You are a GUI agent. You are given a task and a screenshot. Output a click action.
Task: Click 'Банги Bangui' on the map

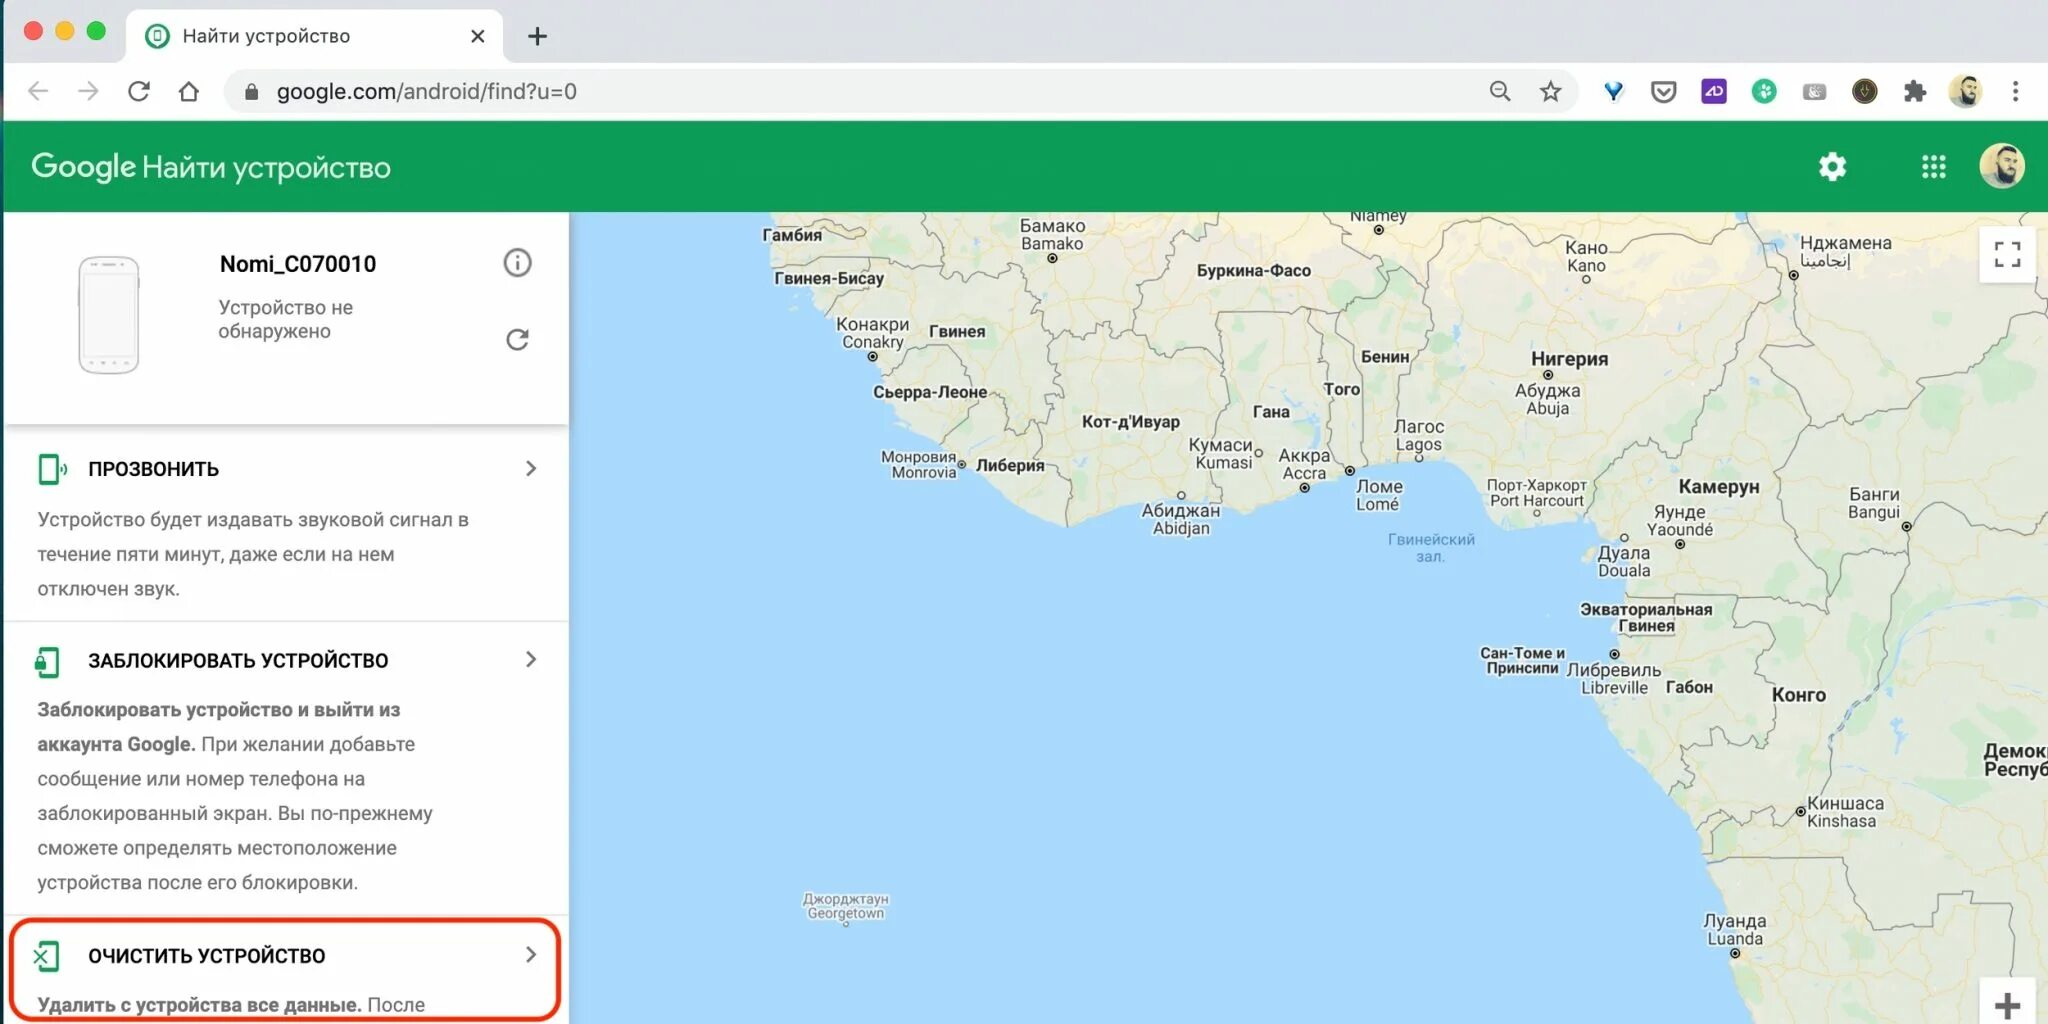[x=1874, y=503]
